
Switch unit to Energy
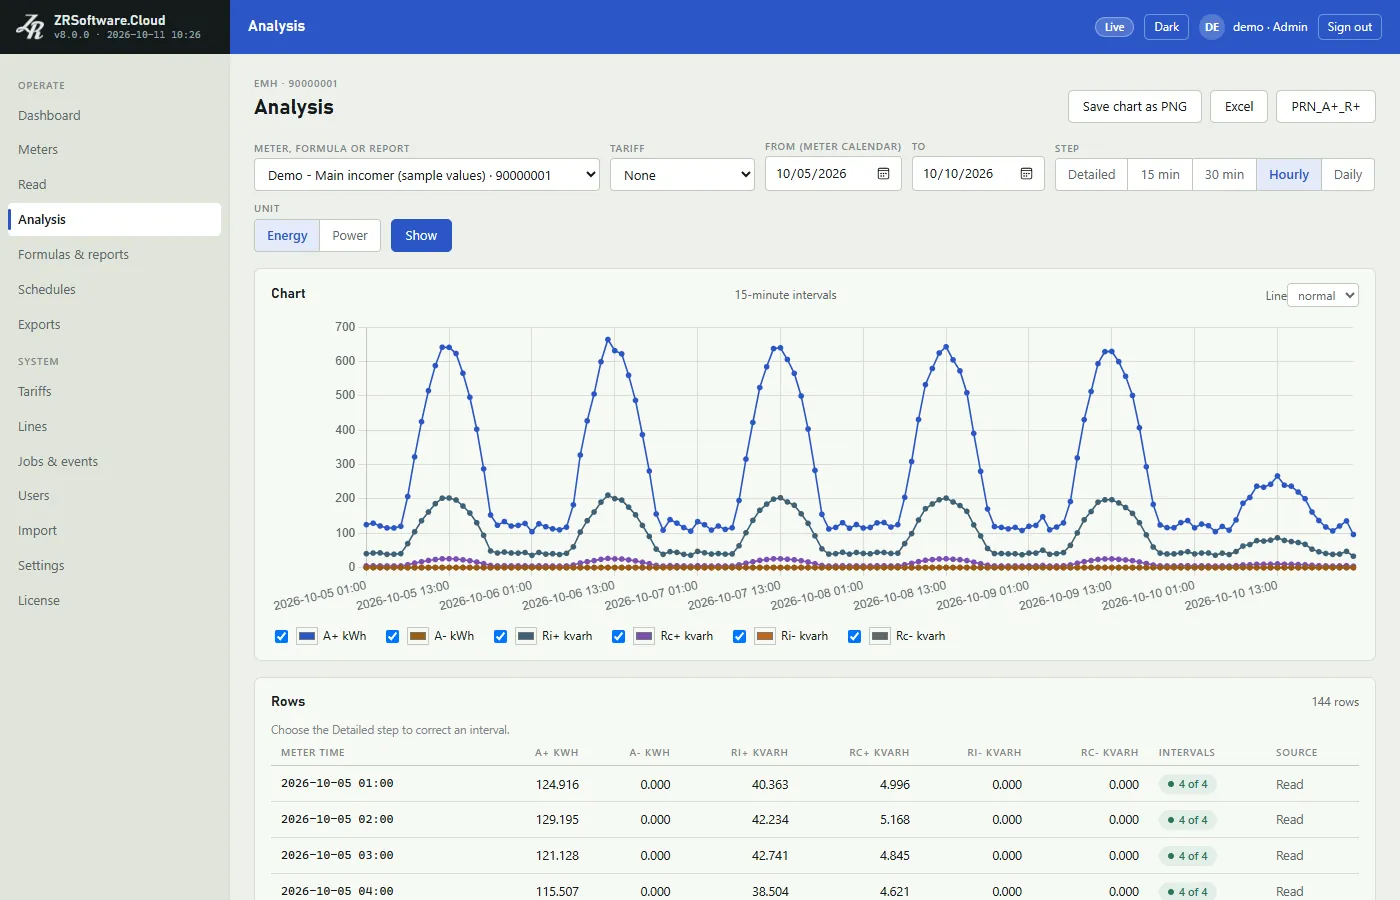pos(287,236)
